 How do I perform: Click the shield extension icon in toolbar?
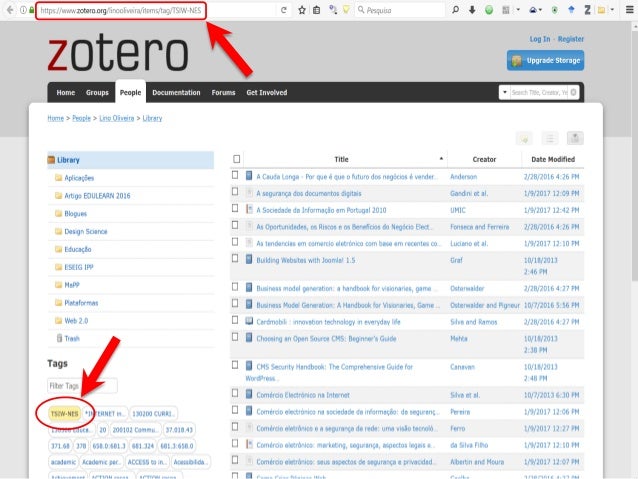[555, 10]
